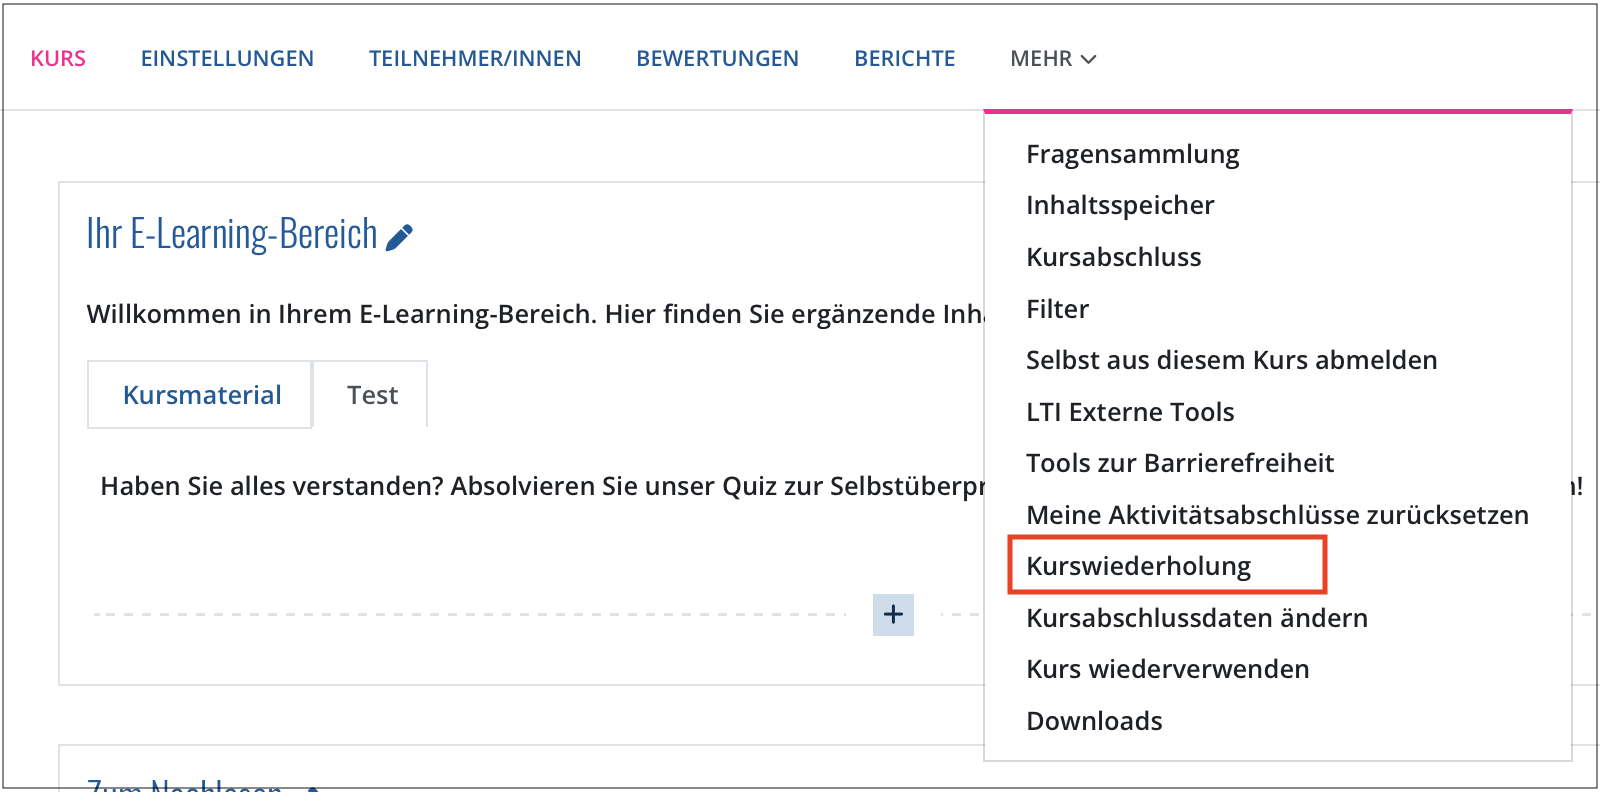The height and width of the screenshot is (792, 1600).
Task: Open LTI Externe Tools
Action: (x=1130, y=412)
